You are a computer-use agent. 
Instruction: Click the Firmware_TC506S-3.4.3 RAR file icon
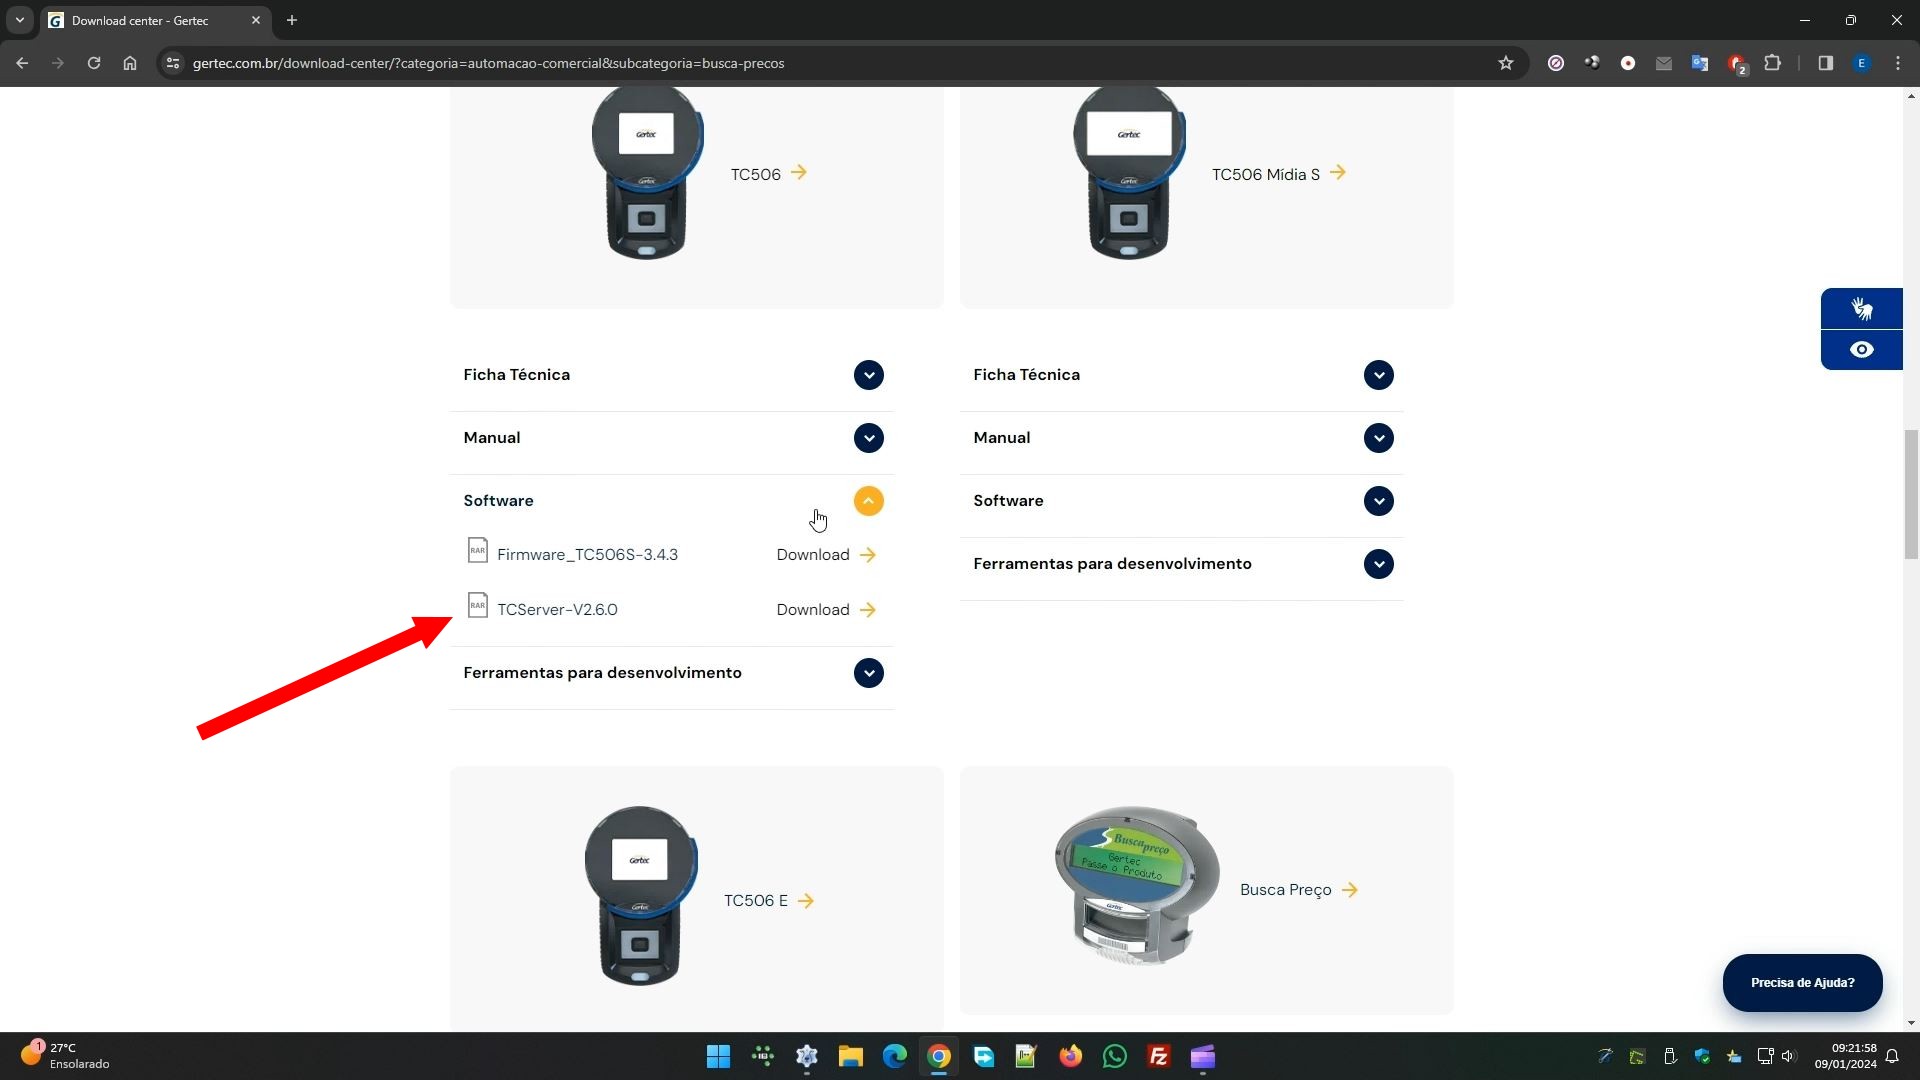click(478, 551)
